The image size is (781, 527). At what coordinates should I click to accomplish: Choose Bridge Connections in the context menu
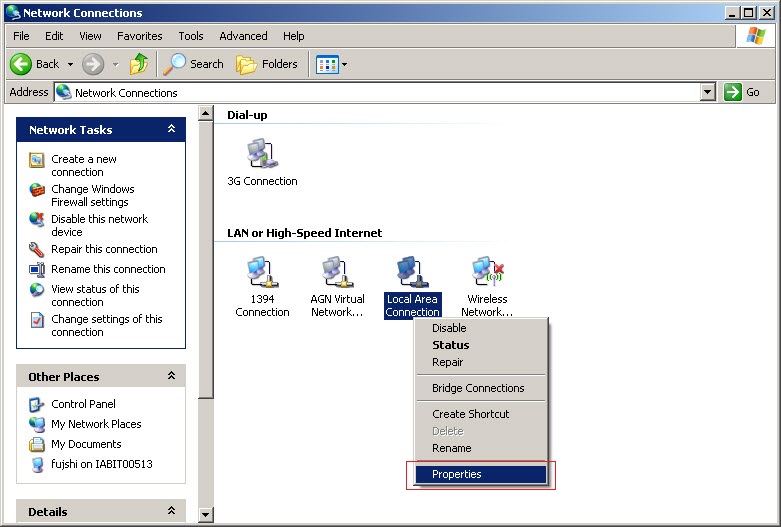tap(481, 388)
